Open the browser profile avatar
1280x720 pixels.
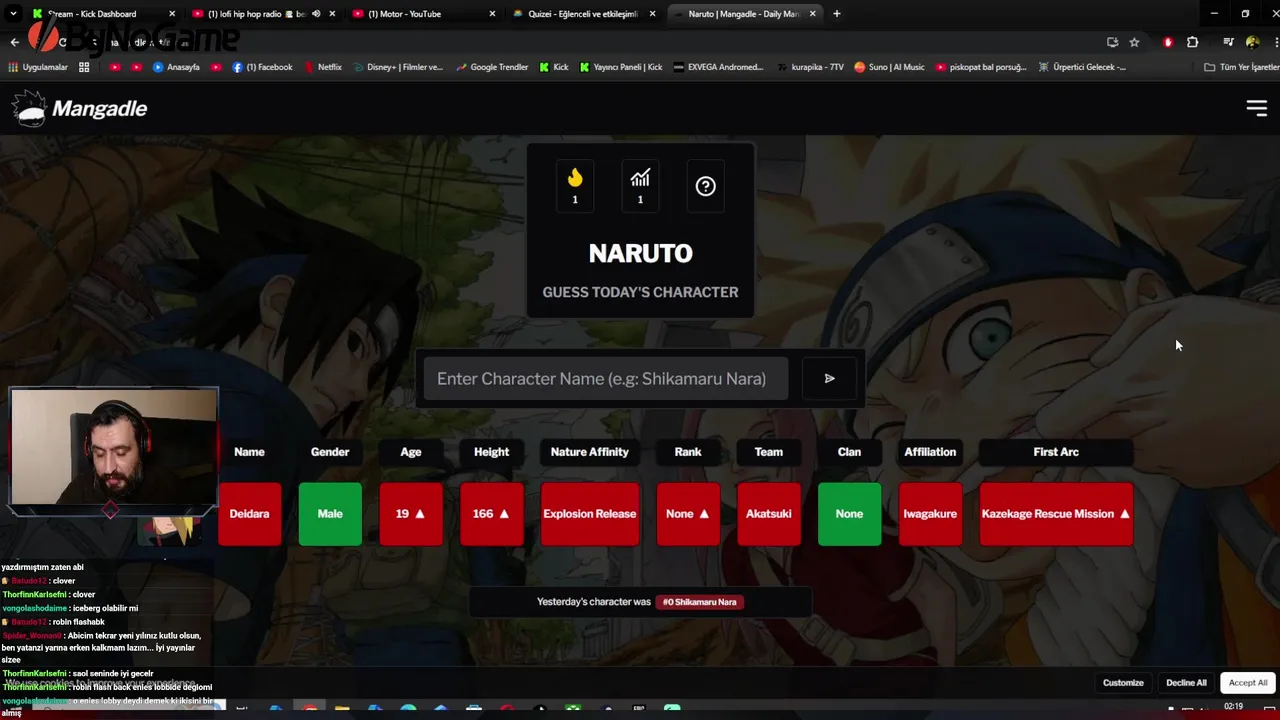coord(1252,42)
